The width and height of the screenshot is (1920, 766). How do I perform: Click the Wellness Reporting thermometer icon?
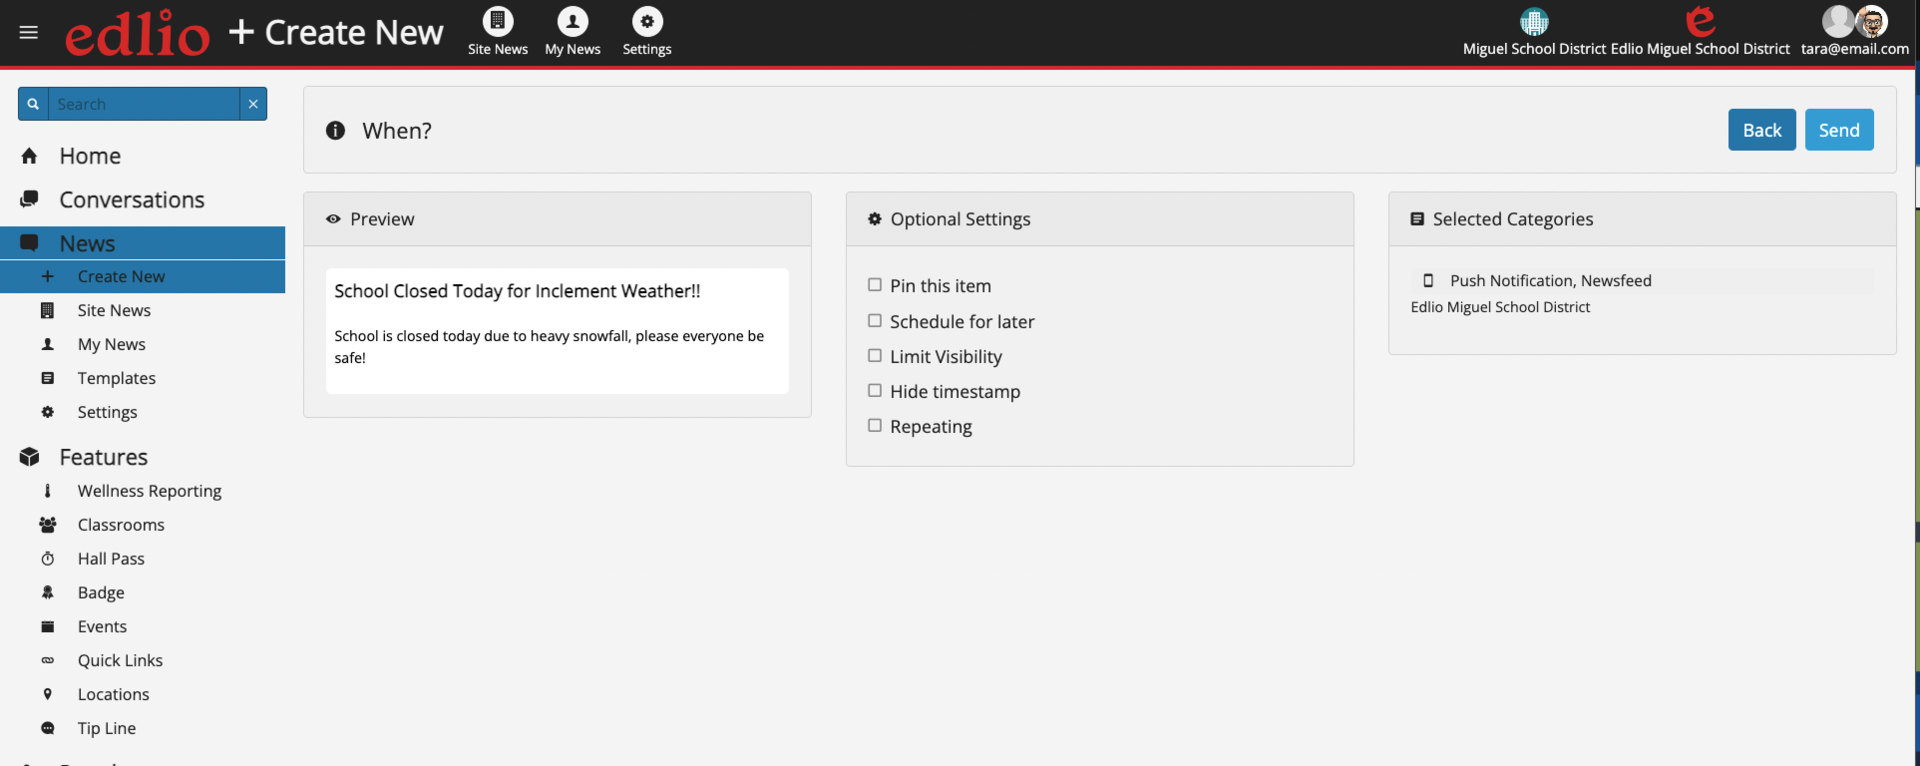click(47, 490)
